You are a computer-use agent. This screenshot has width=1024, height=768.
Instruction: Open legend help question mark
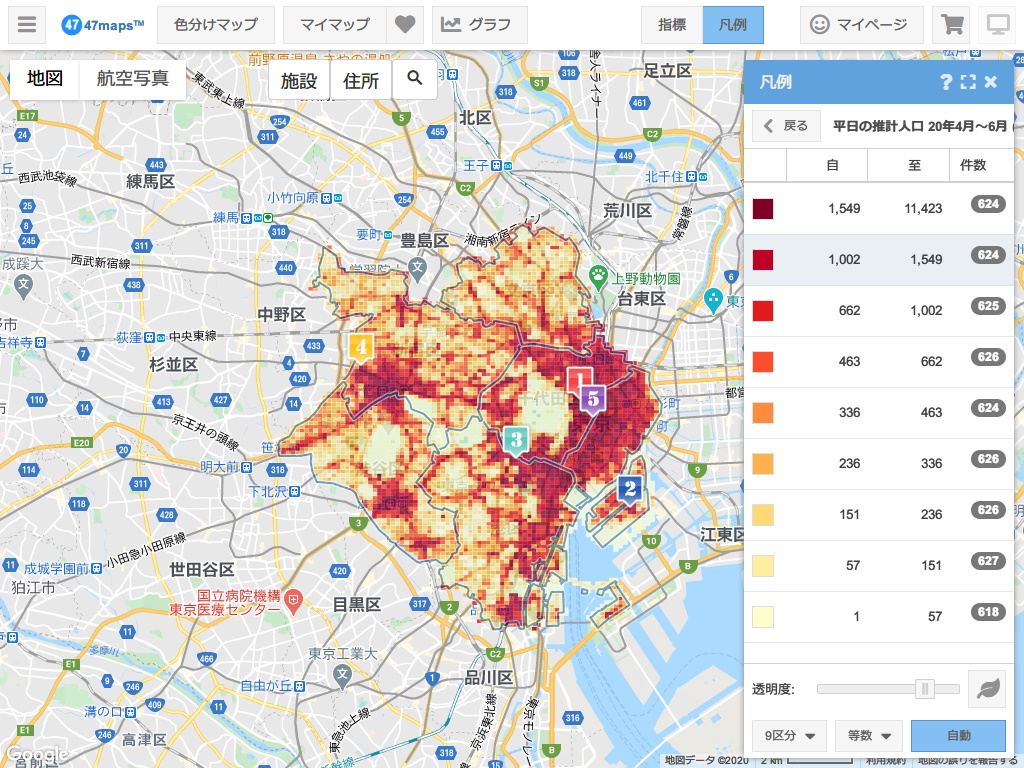click(945, 82)
